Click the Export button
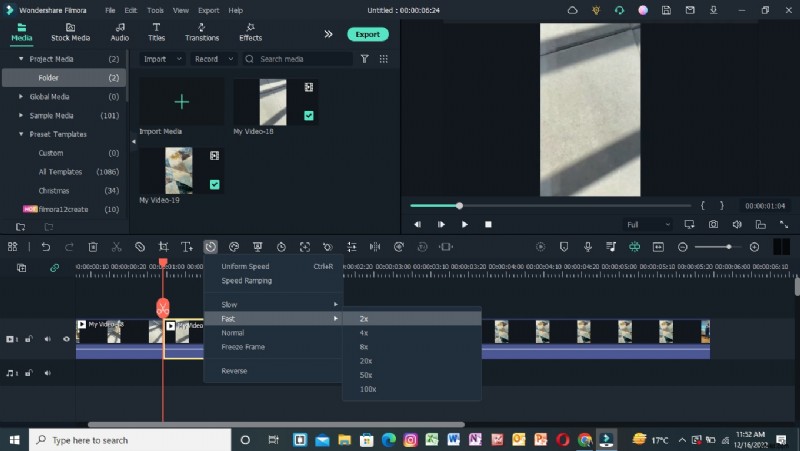 coord(368,34)
